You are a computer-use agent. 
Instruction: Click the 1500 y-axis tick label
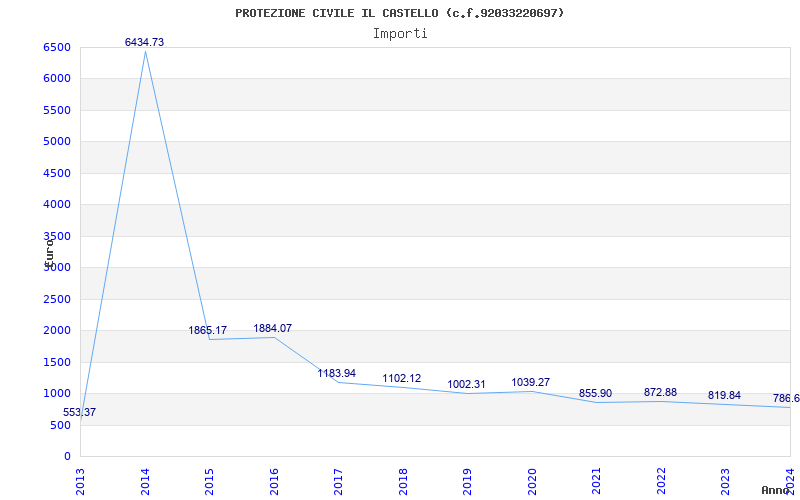(x=57, y=362)
